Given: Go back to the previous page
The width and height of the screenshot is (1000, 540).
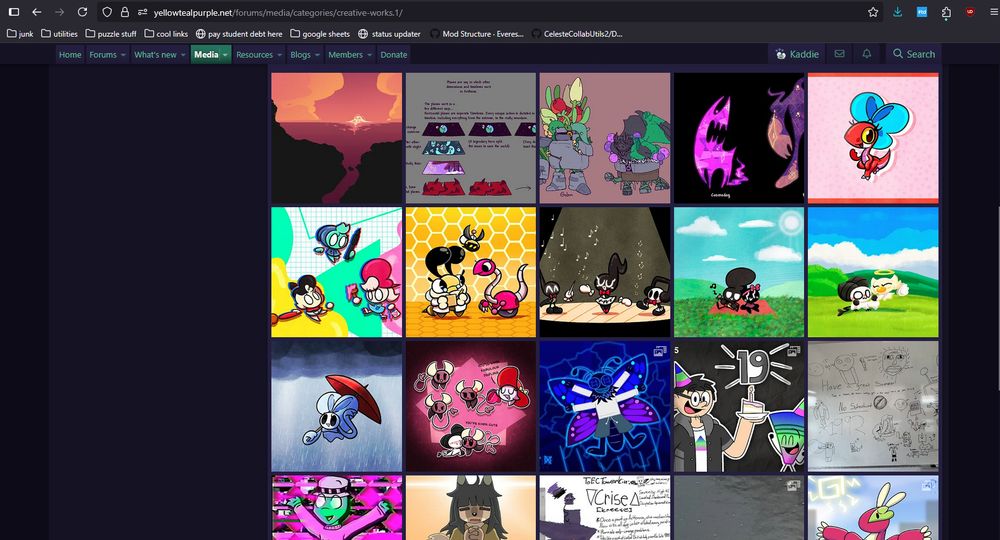Looking at the screenshot, I should point(36,12).
